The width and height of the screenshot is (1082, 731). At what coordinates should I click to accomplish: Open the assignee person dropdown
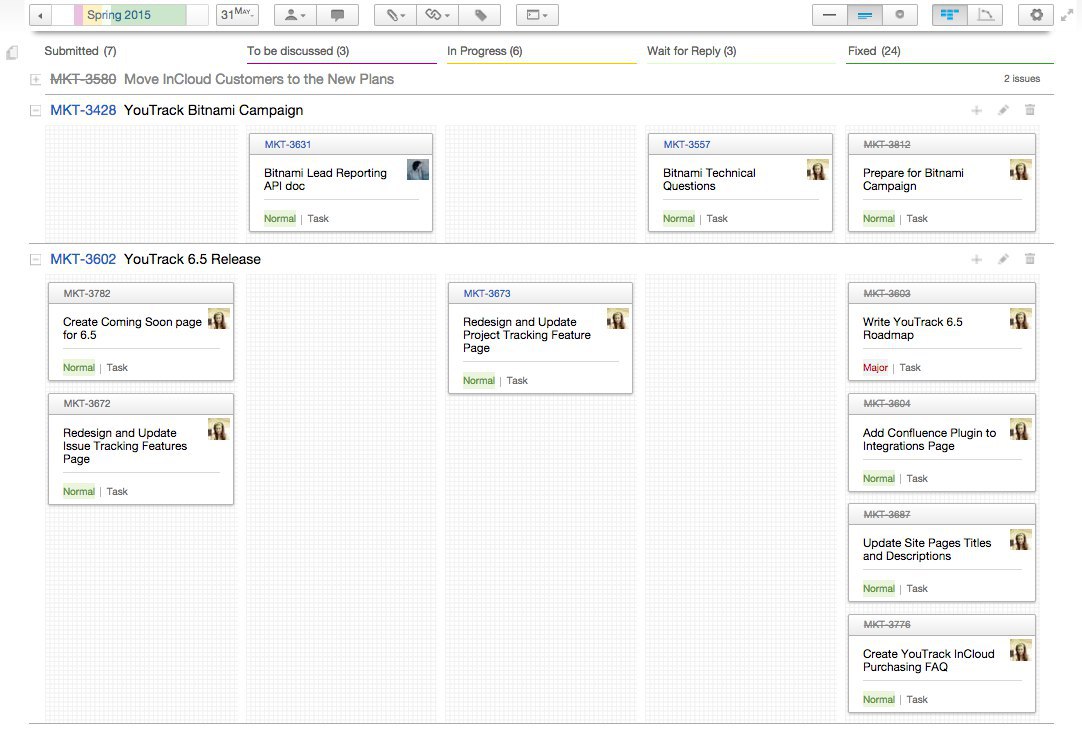coord(295,15)
